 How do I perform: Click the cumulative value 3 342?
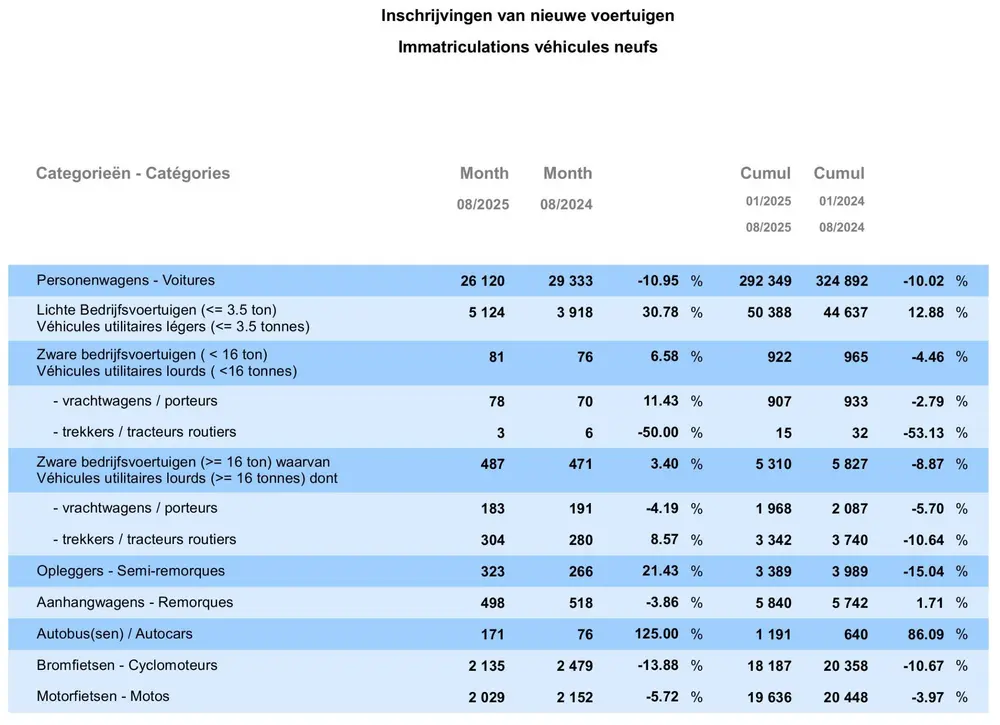774,540
